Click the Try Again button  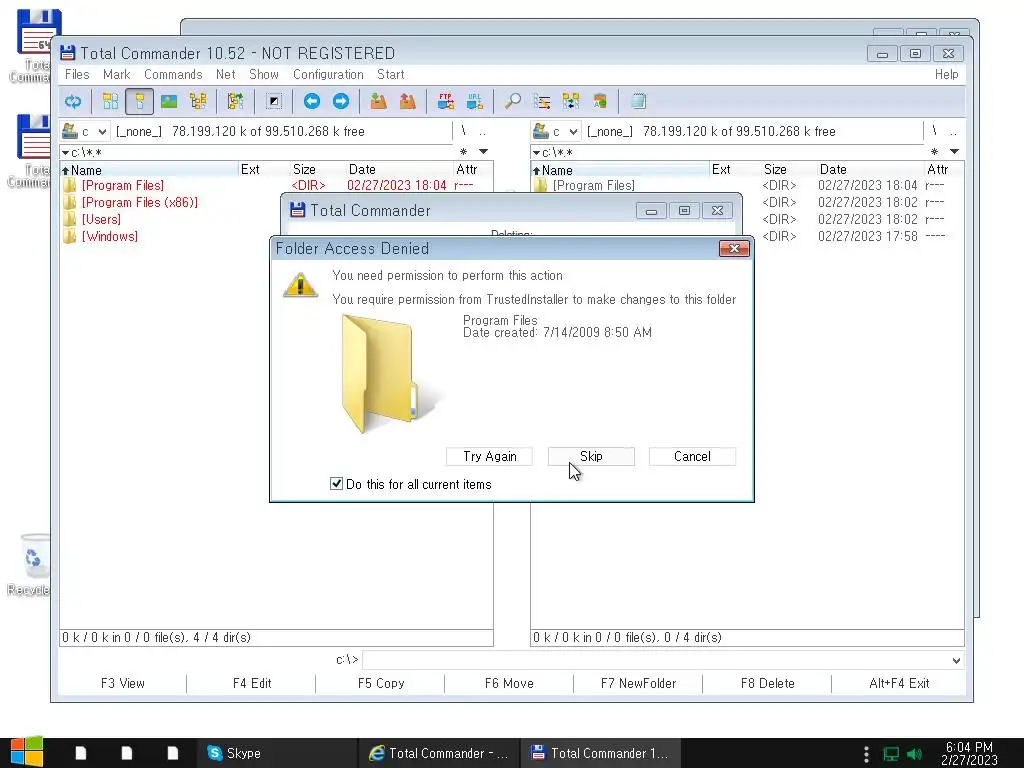pos(489,456)
